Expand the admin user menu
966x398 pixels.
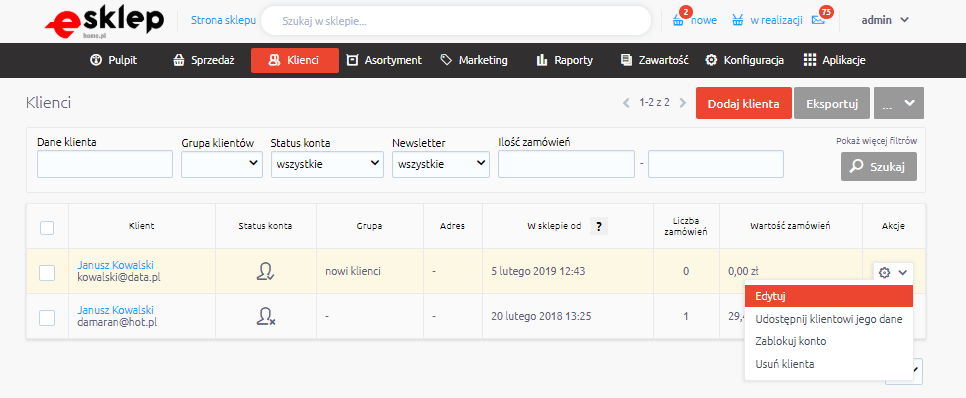(885, 20)
